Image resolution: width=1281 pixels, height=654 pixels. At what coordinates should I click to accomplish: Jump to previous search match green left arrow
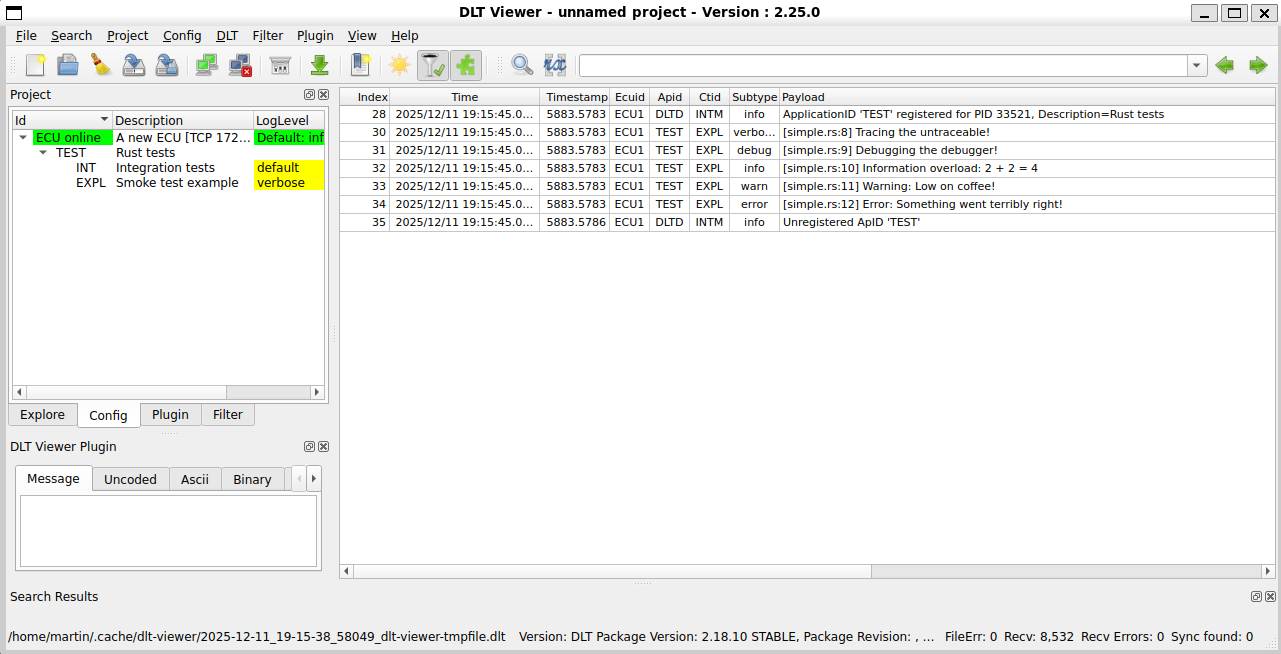(1225, 66)
